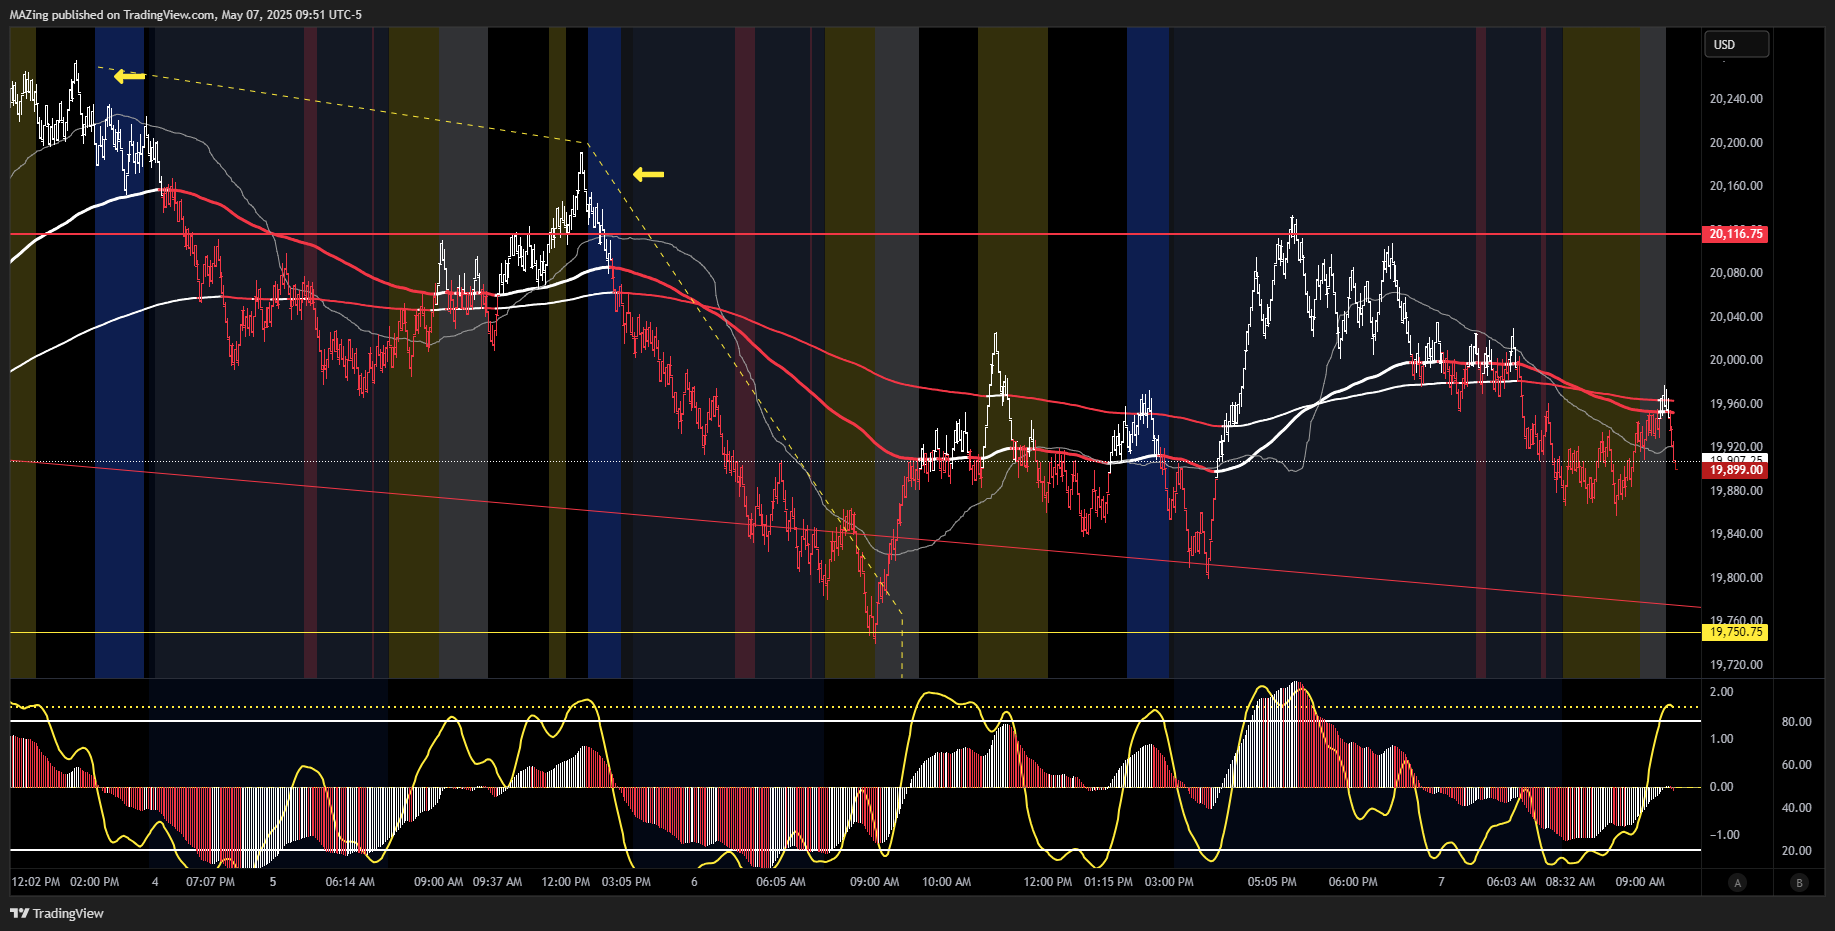Click the day 4 date label
Screen dimensions: 1835x931
coord(155,882)
